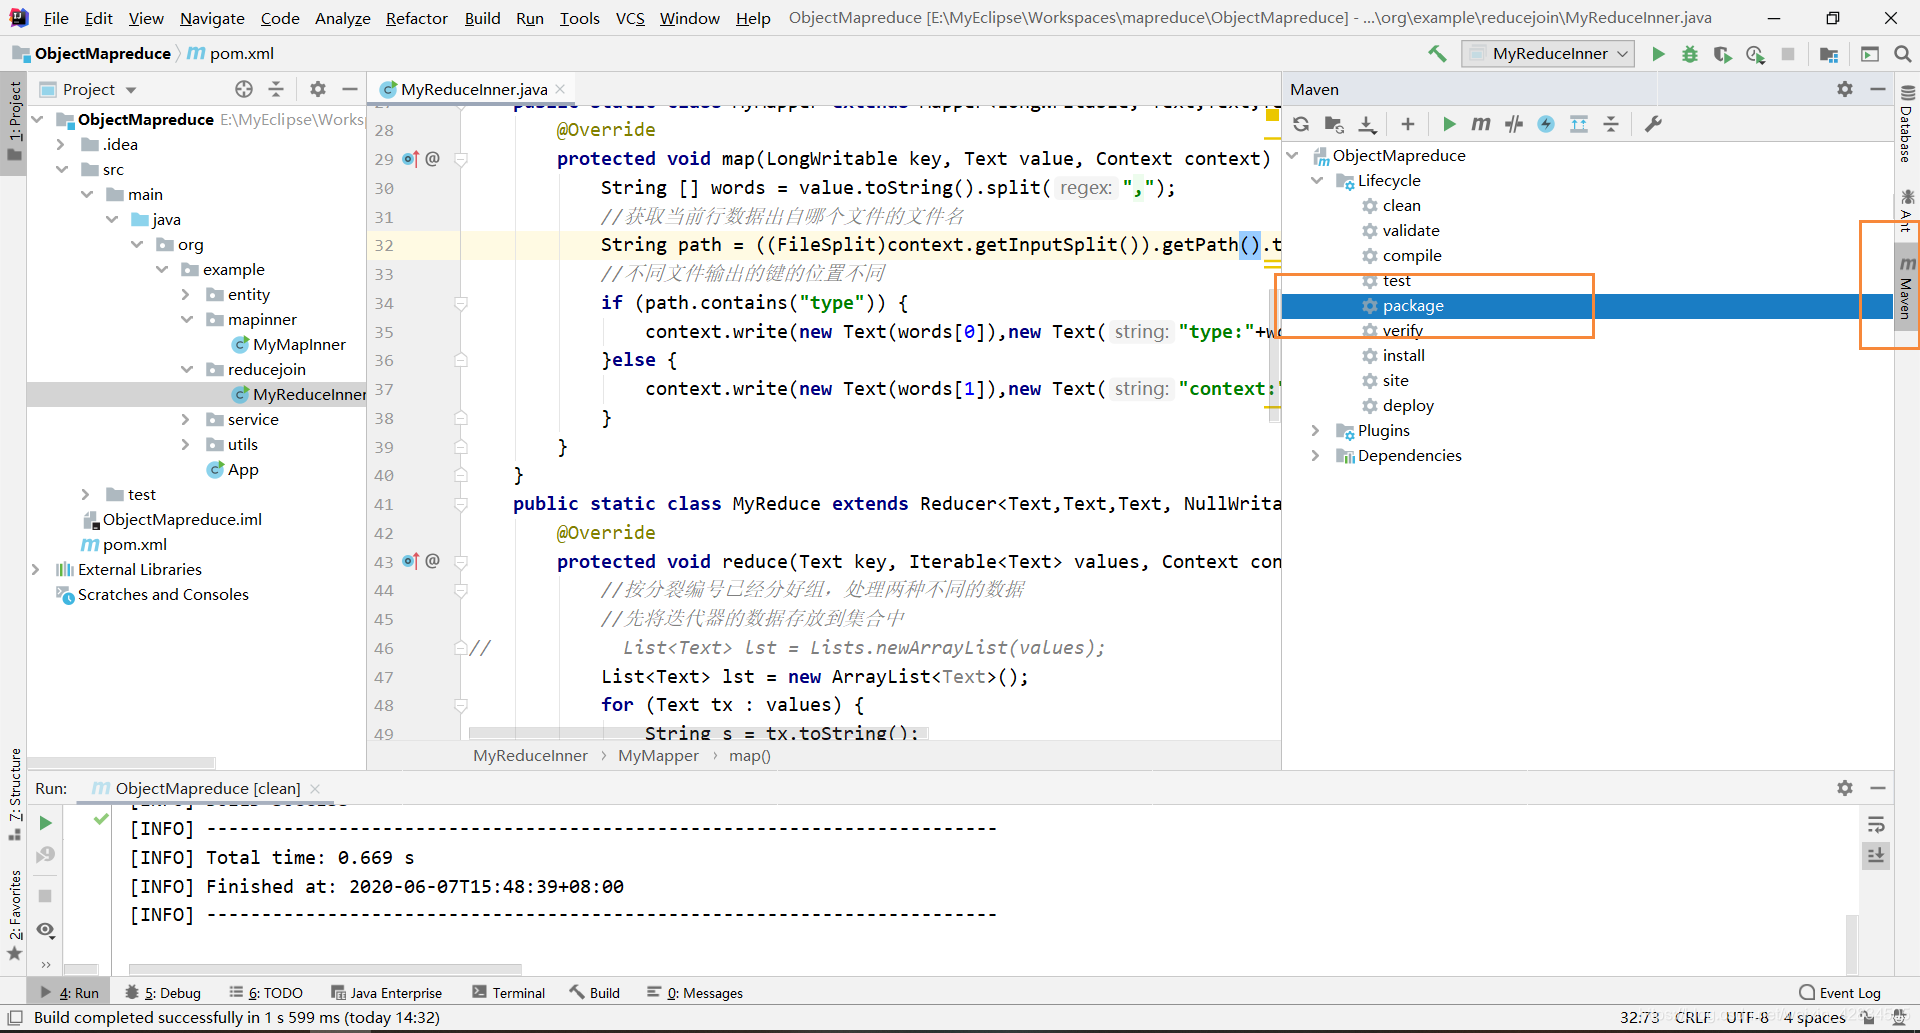The height and width of the screenshot is (1033, 1920).
Task: Run with Coverage icon in main toolbar
Action: pos(1722,54)
